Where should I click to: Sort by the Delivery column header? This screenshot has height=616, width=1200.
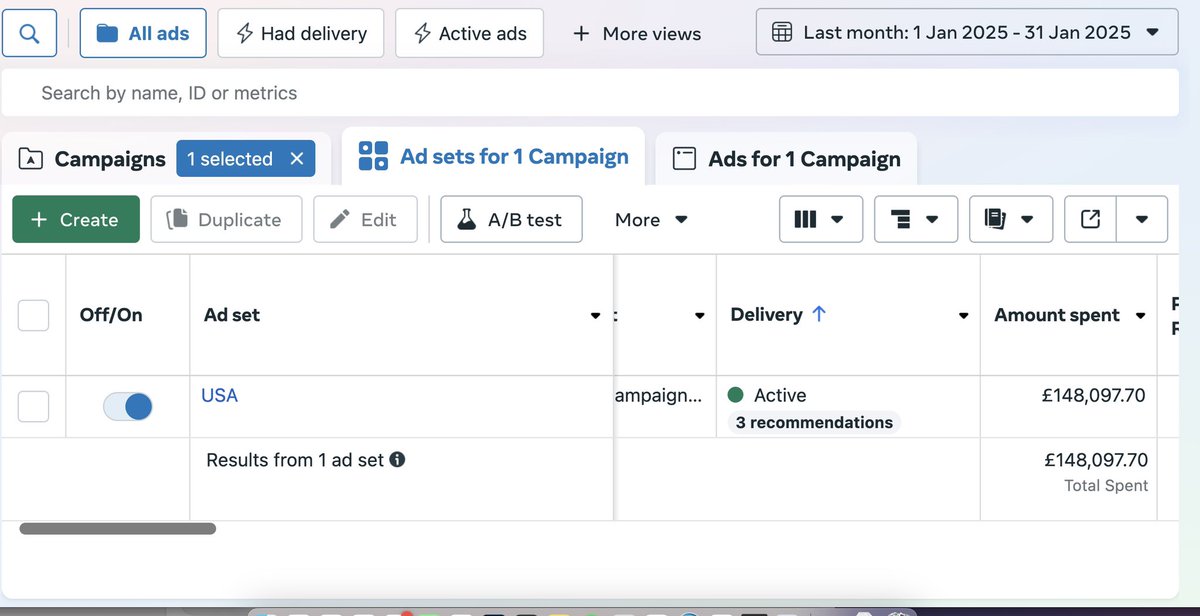click(779, 315)
